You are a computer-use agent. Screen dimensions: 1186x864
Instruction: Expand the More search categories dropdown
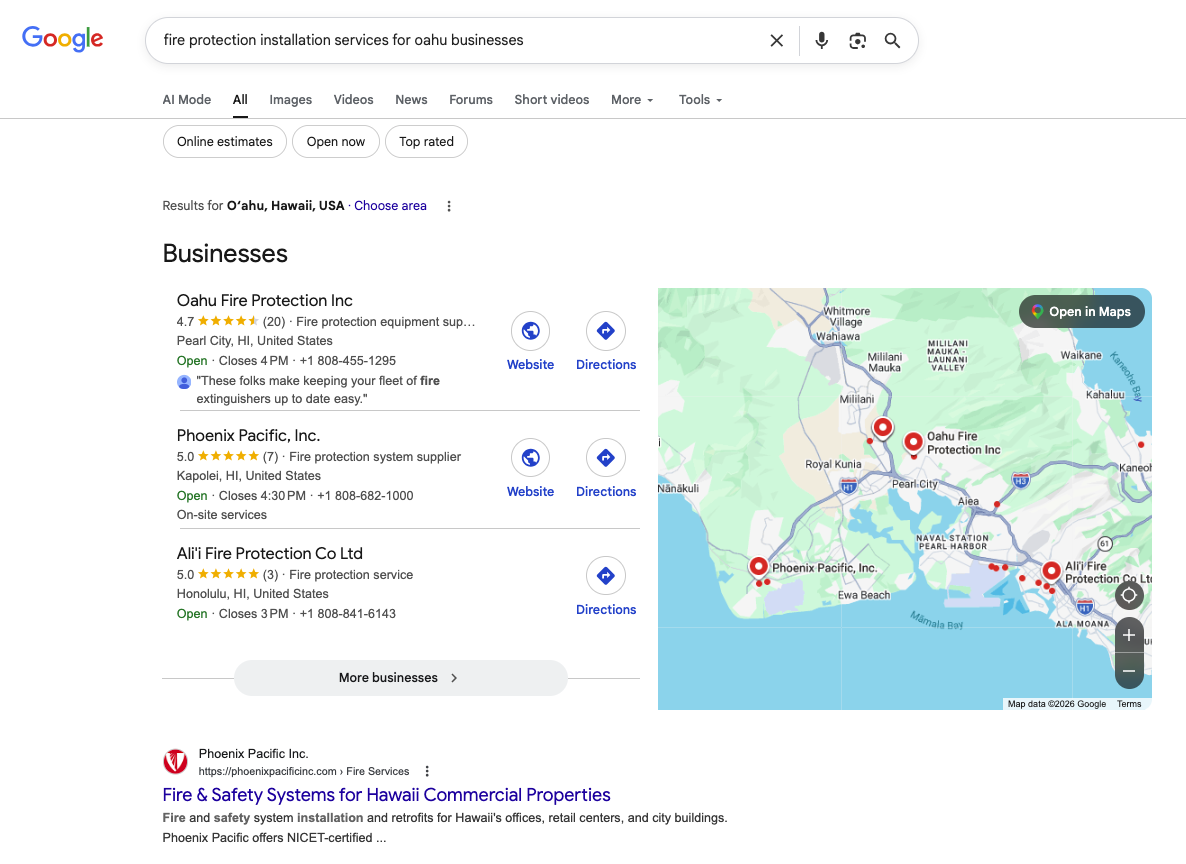click(632, 100)
